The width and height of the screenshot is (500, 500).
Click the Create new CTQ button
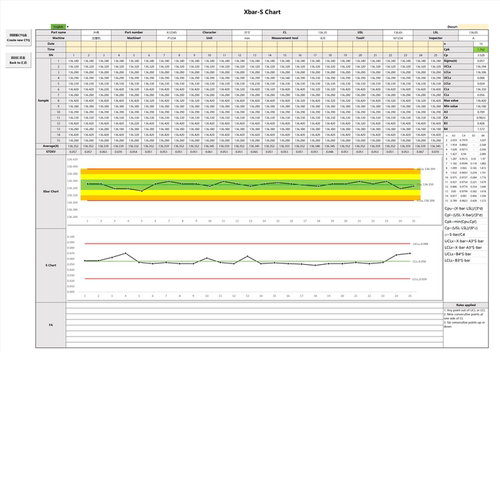[18, 38]
